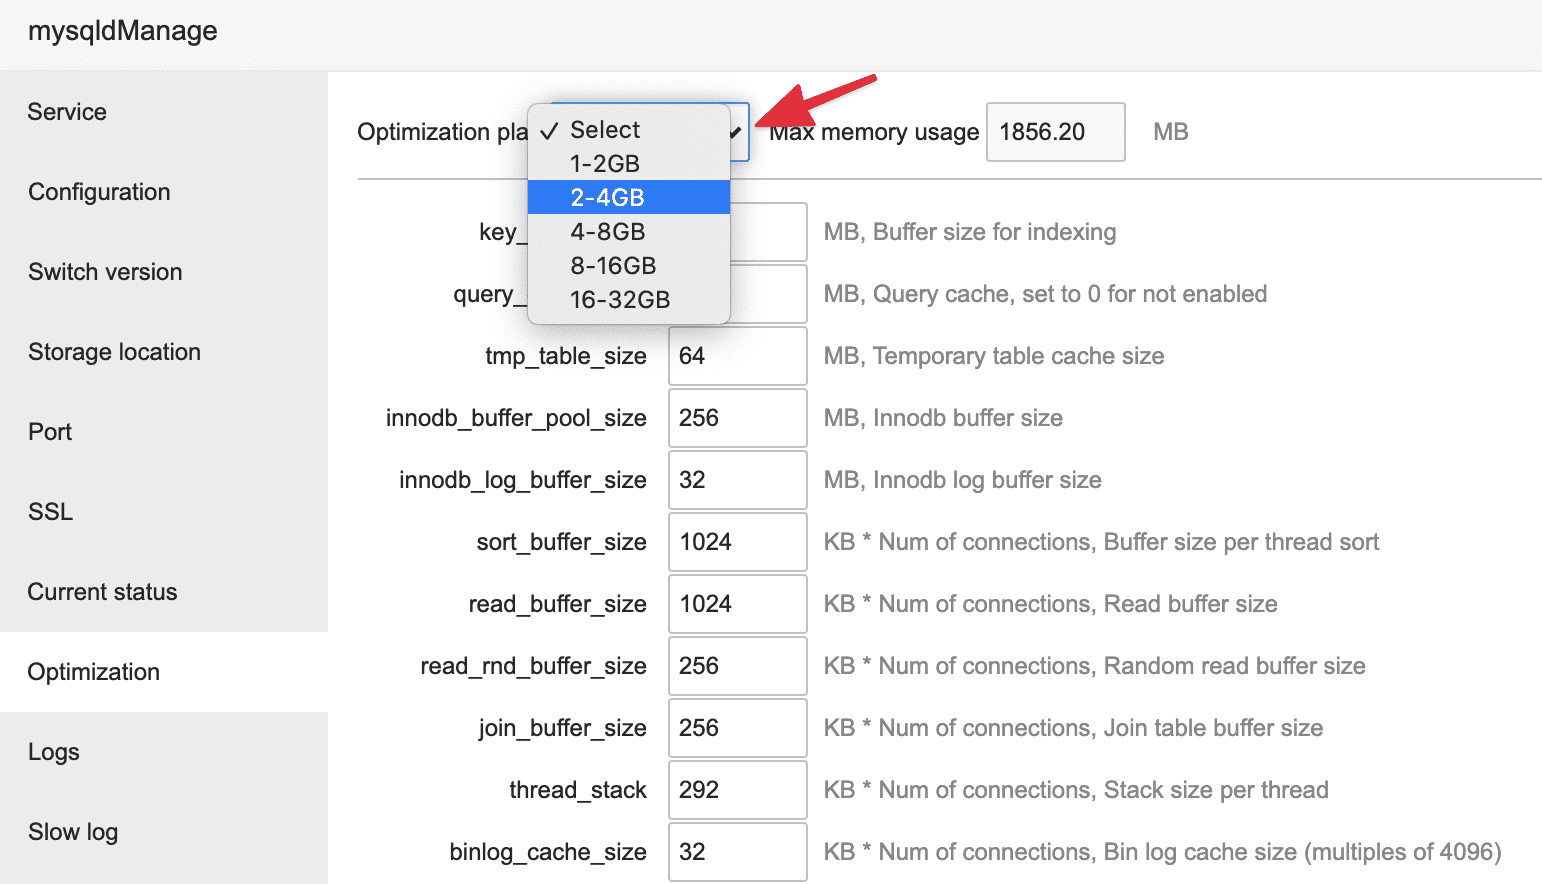1542x884 pixels.
Task: Open the SSL sidebar tab
Action: (x=50, y=512)
